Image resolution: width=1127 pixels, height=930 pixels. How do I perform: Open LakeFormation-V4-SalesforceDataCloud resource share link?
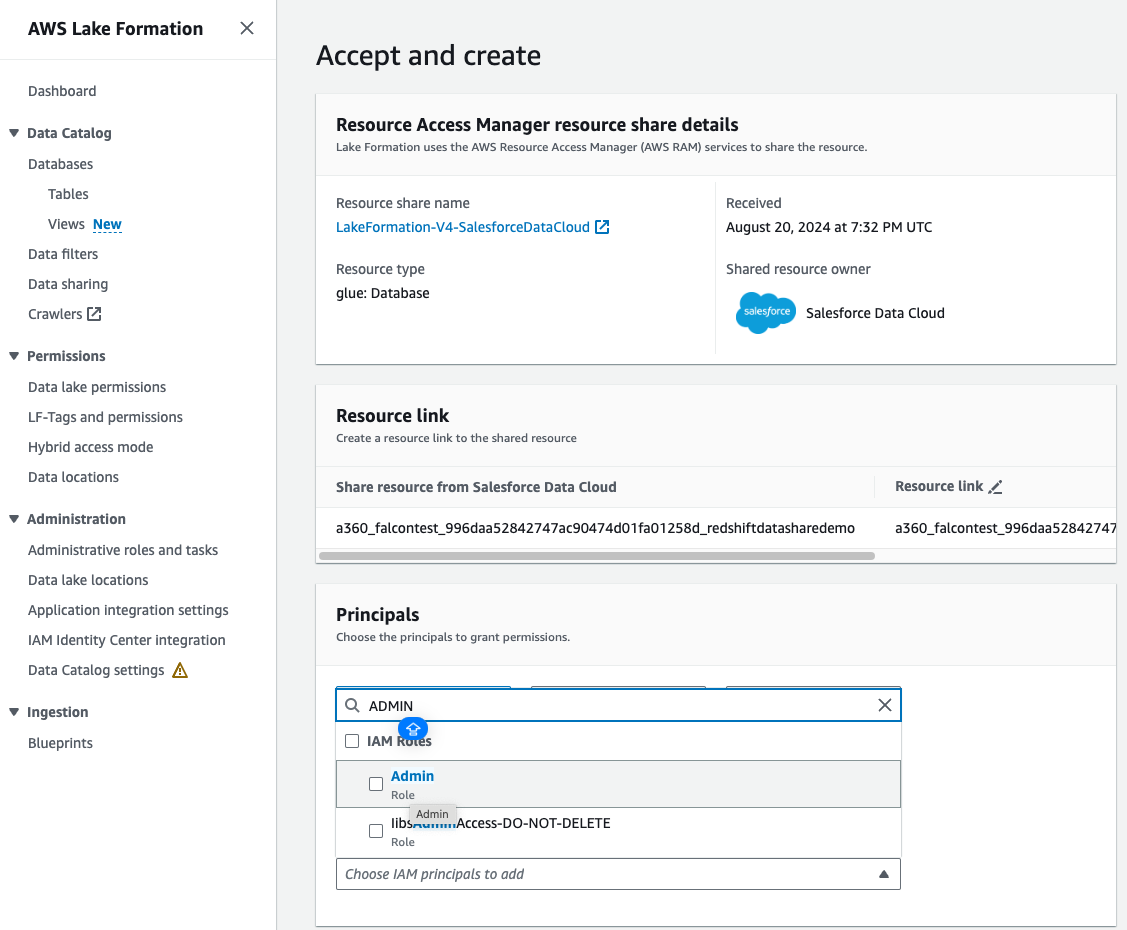coord(463,227)
